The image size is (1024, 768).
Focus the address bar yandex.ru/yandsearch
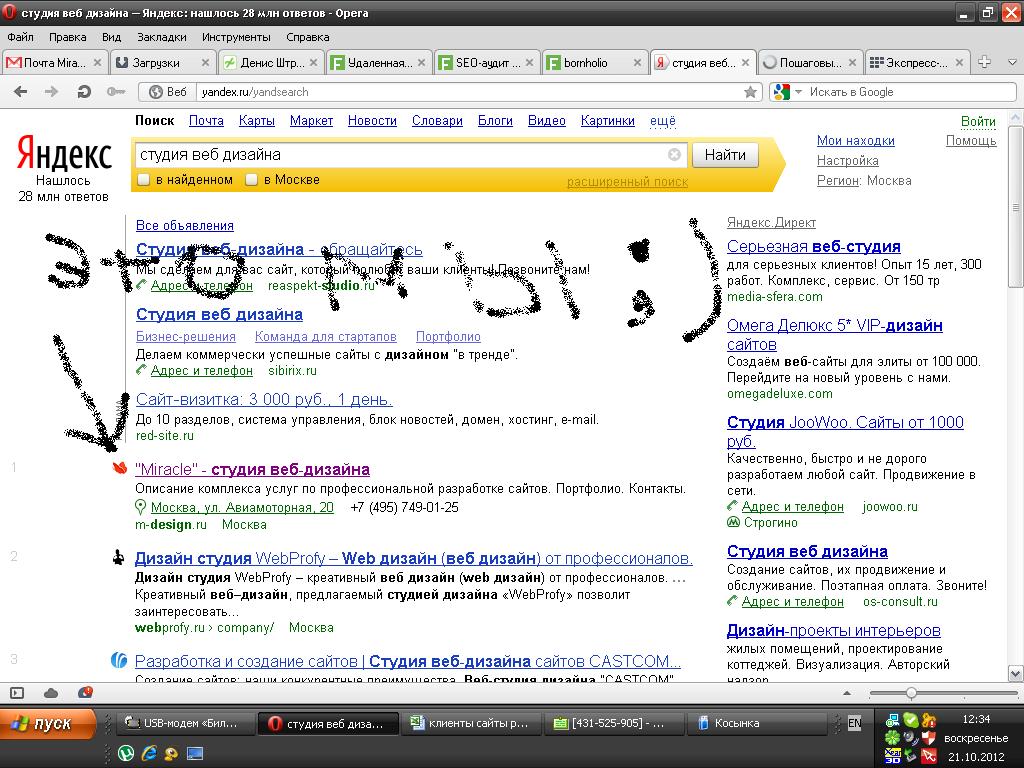(468, 92)
